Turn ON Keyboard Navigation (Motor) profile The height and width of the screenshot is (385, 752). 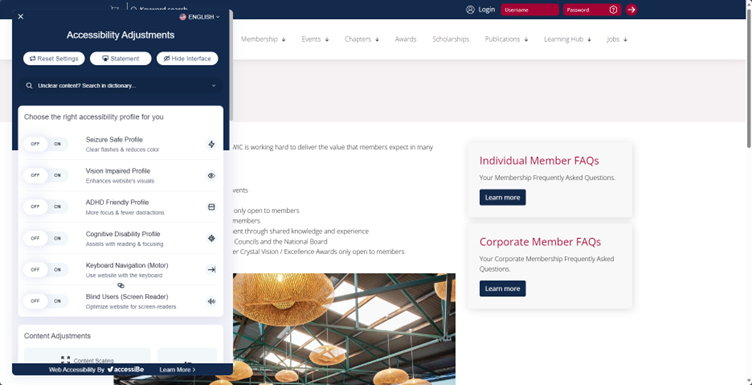point(58,269)
